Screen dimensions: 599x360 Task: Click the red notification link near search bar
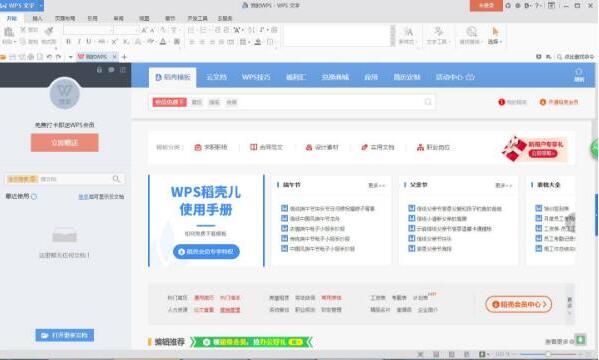click(x=513, y=102)
